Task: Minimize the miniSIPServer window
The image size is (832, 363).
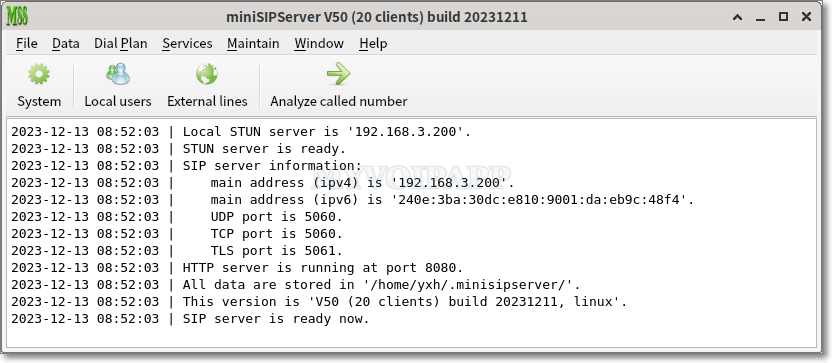Action: point(760,18)
